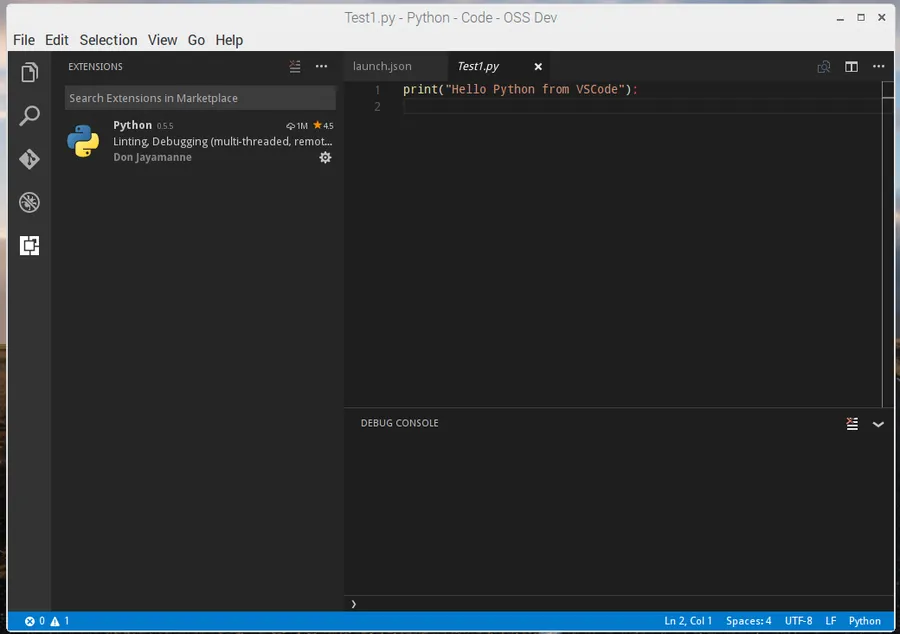Open the Search view in activity bar
Screen dimensions: 900x634
click(29, 115)
